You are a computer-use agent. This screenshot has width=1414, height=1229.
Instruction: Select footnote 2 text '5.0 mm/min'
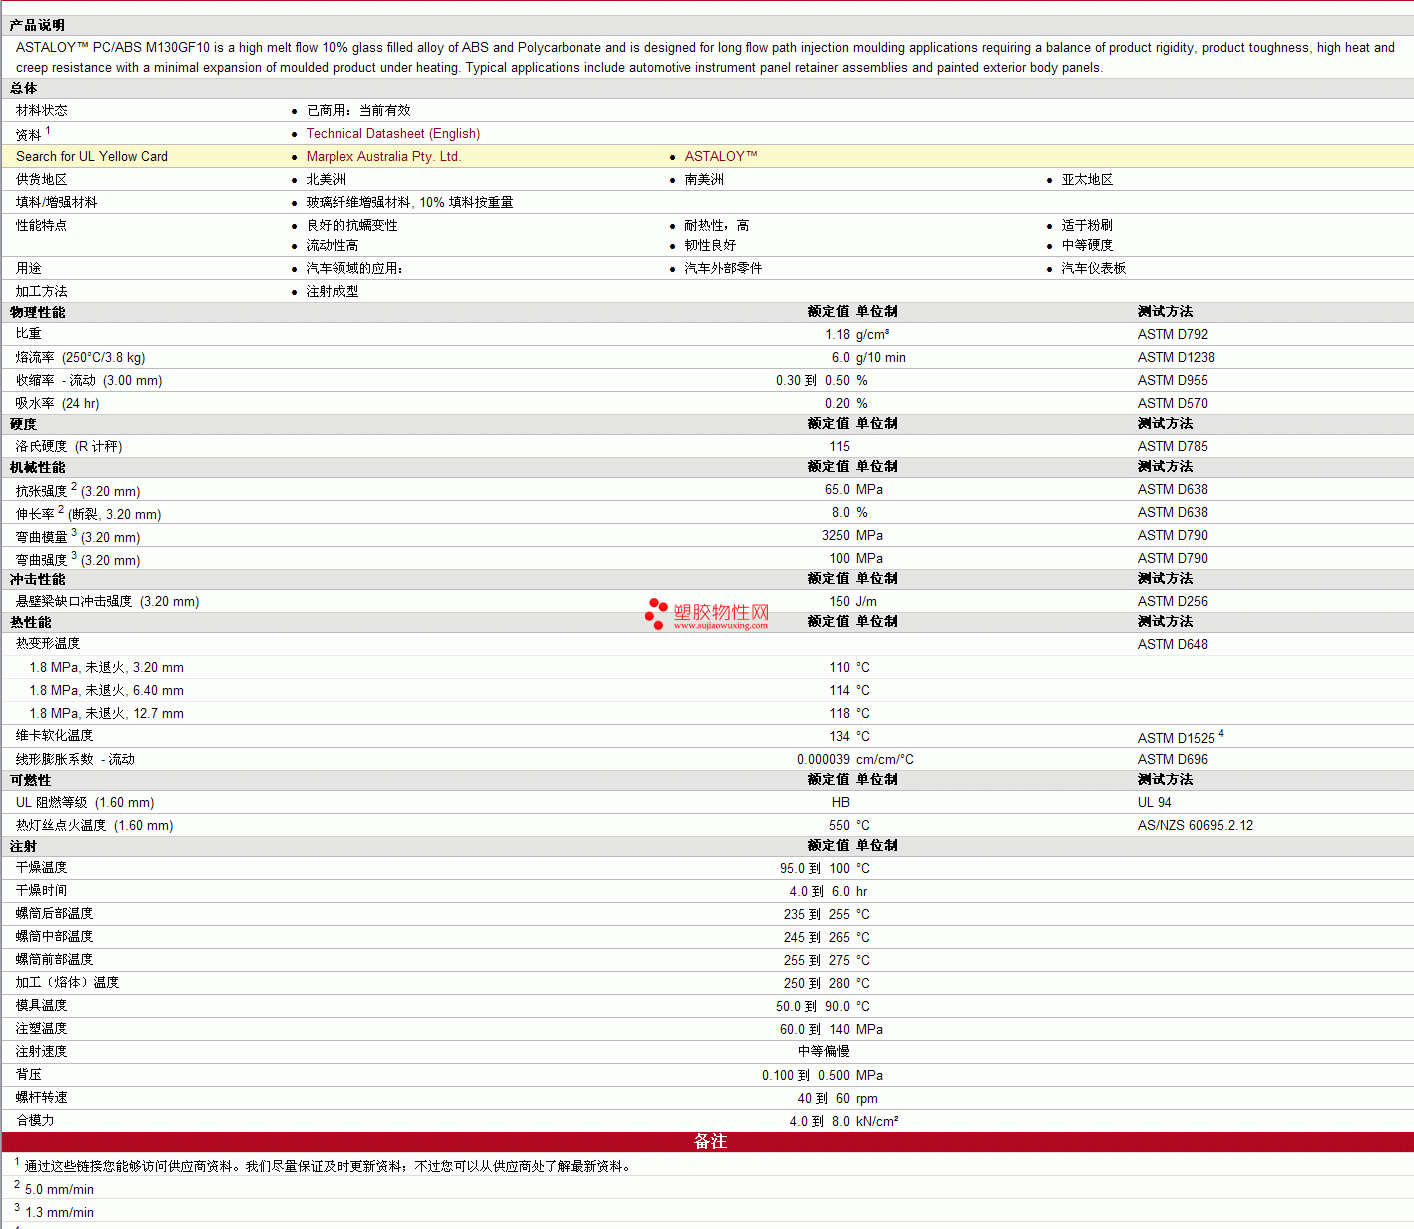(x=59, y=1189)
